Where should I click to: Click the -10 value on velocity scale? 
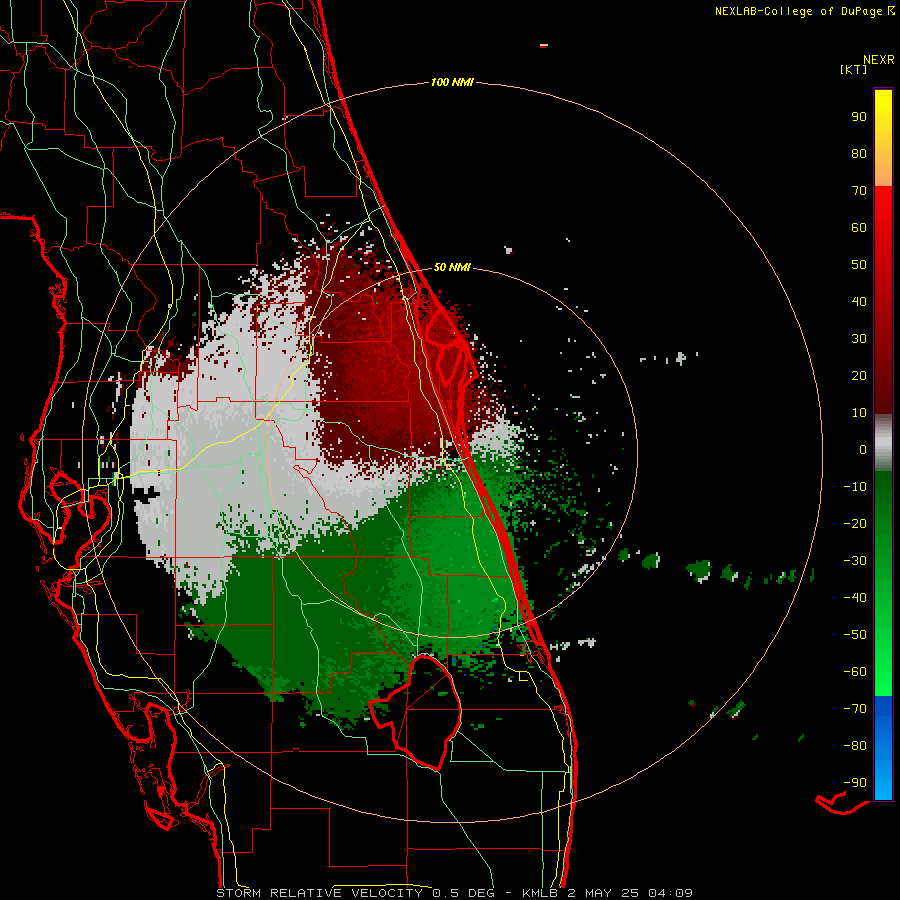(855, 487)
